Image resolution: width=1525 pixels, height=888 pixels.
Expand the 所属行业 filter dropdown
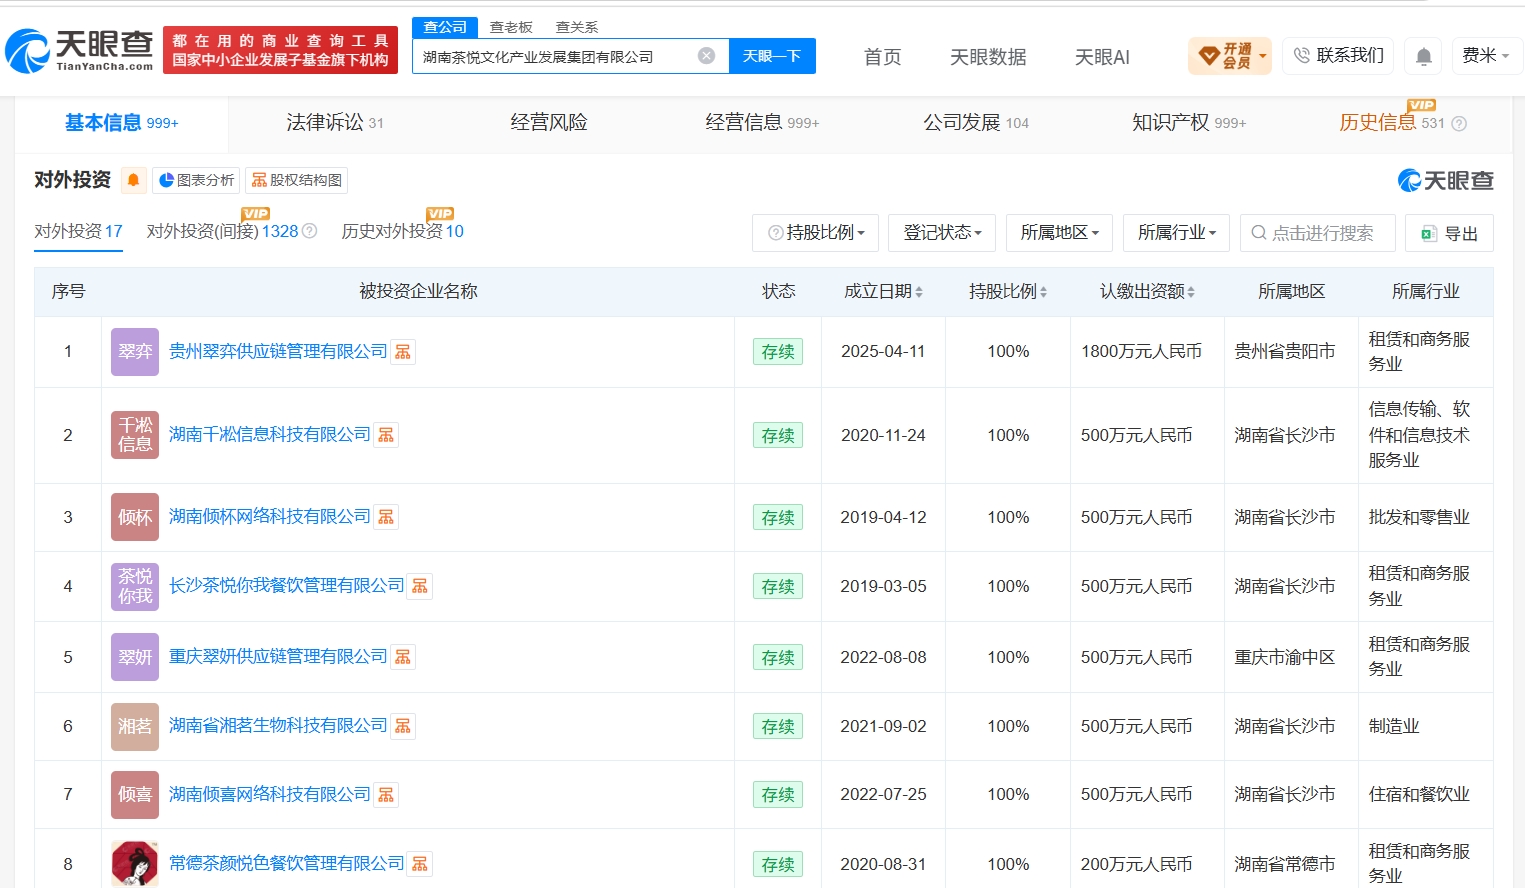tap(1176, 232)
